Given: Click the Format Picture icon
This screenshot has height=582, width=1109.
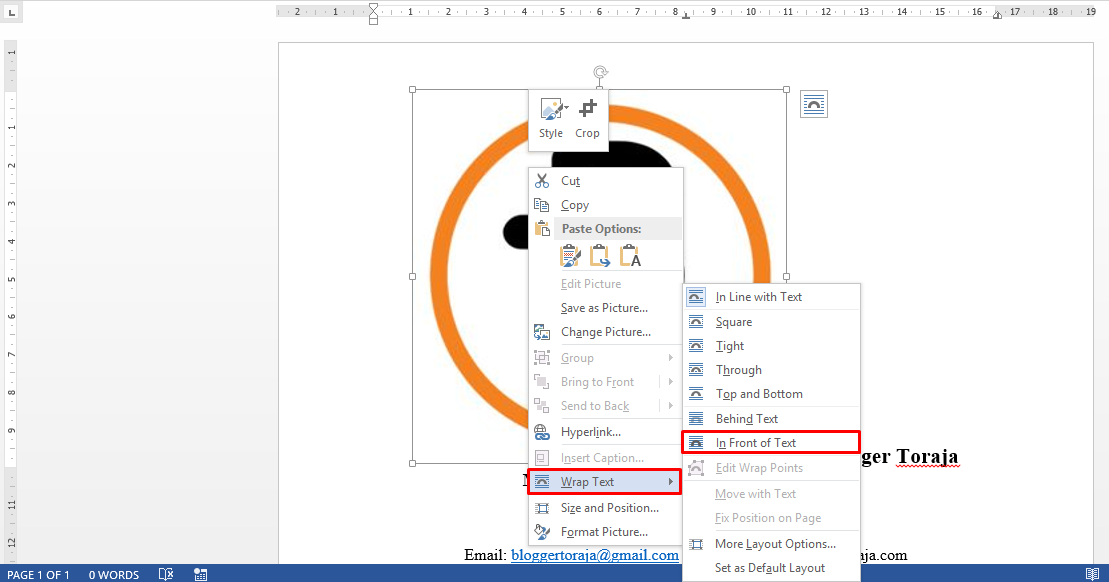Looking at the screenshot, I should click(542, 532).
